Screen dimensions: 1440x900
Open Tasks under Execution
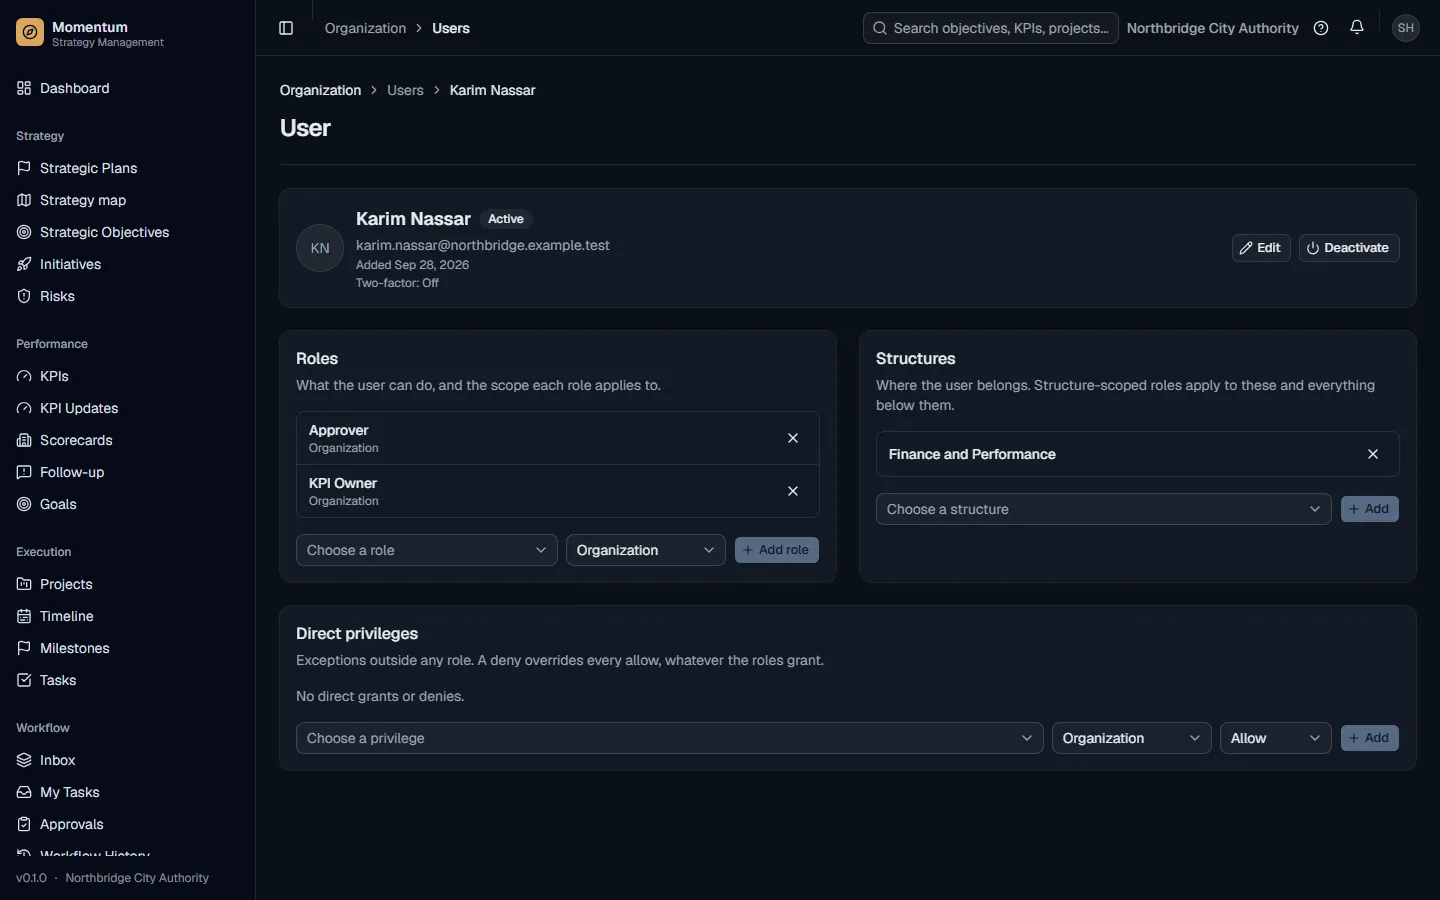click(127, 680)
